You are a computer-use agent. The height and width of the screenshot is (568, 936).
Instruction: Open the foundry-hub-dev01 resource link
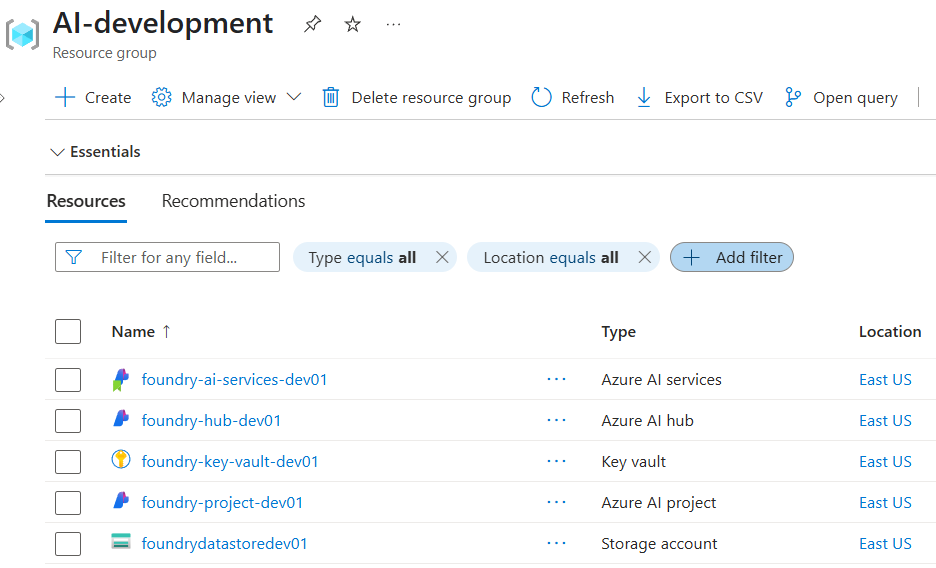211,421
